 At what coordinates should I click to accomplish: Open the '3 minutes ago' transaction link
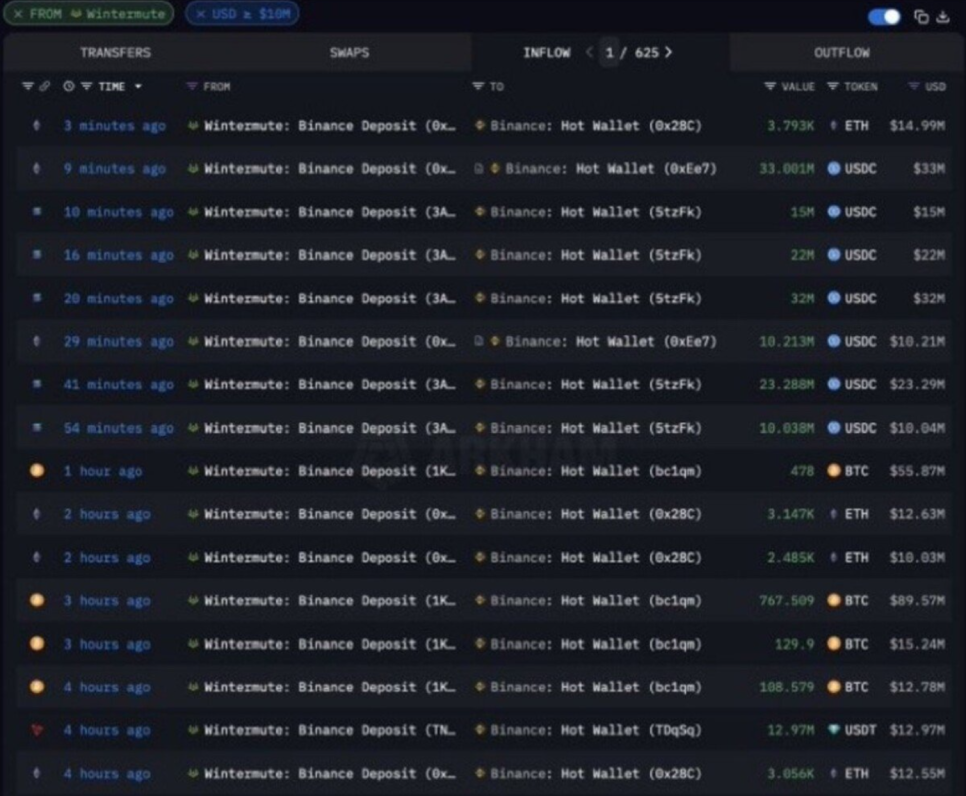(x=115, y=126)
